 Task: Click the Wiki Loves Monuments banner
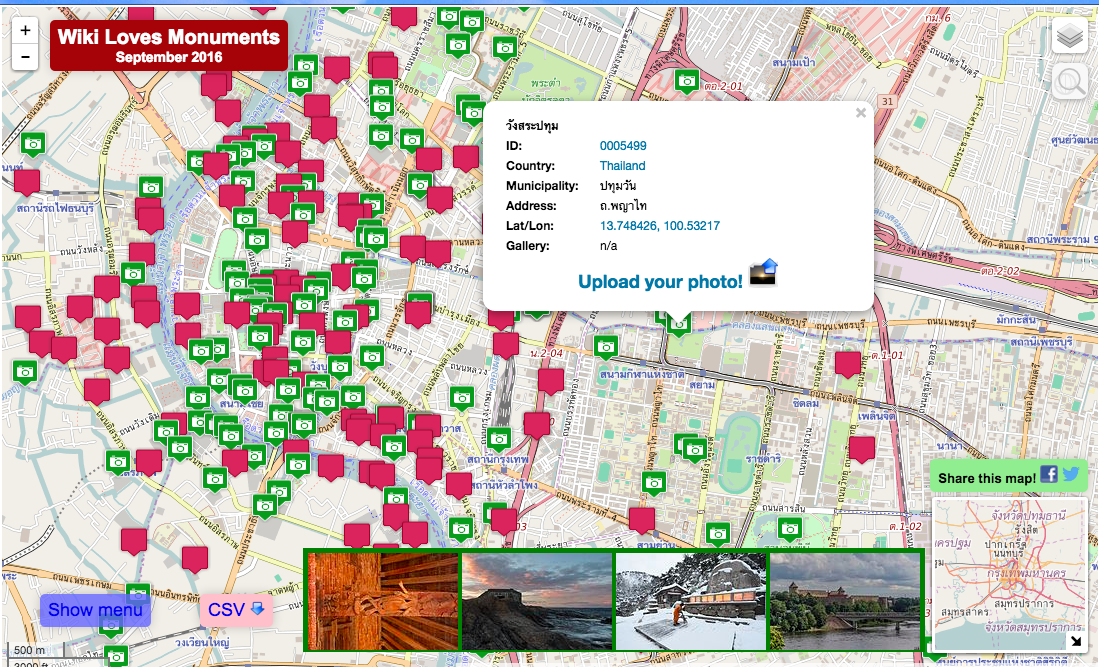pos(169,45)
